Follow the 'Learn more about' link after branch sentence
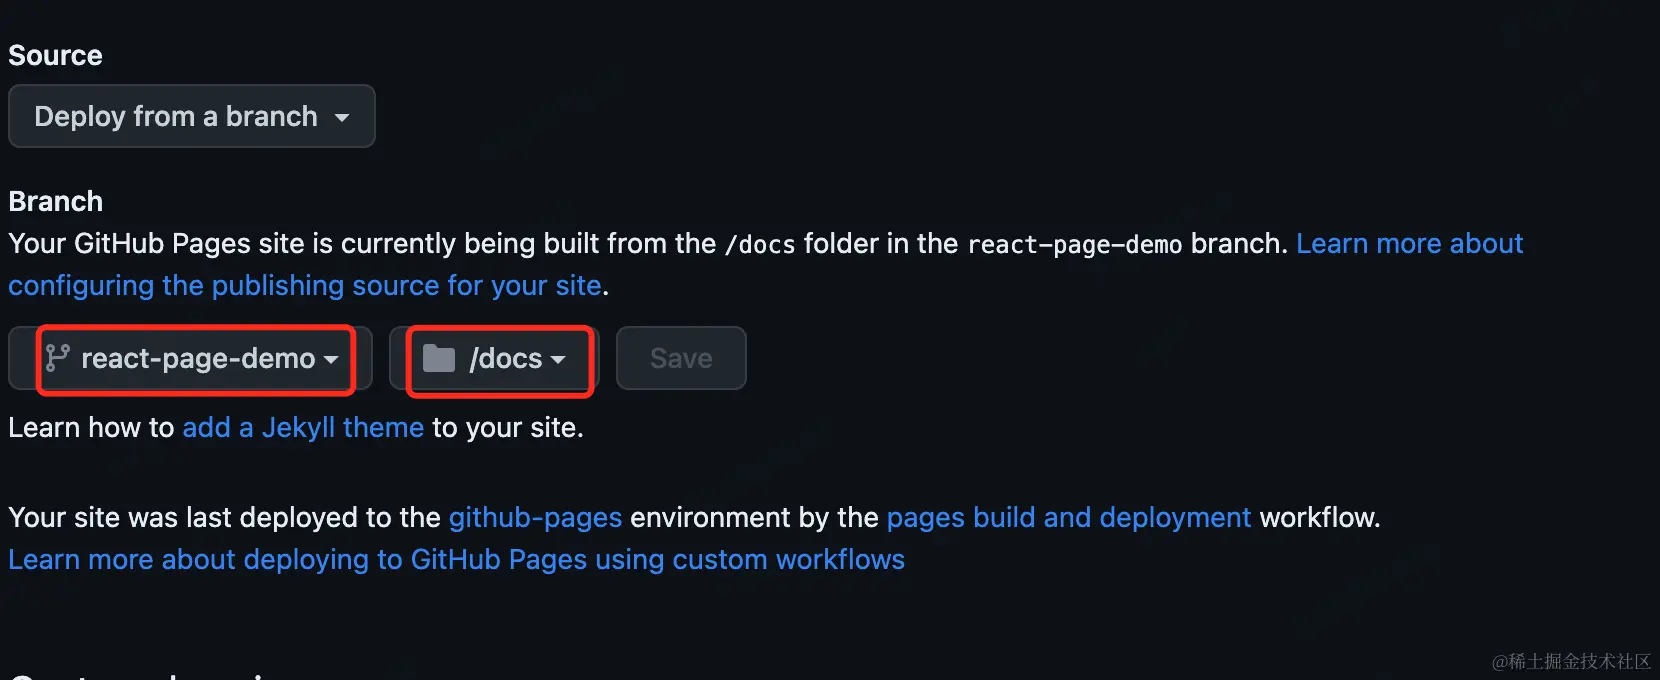1660x680 pixels. [x=1409, y=243]
